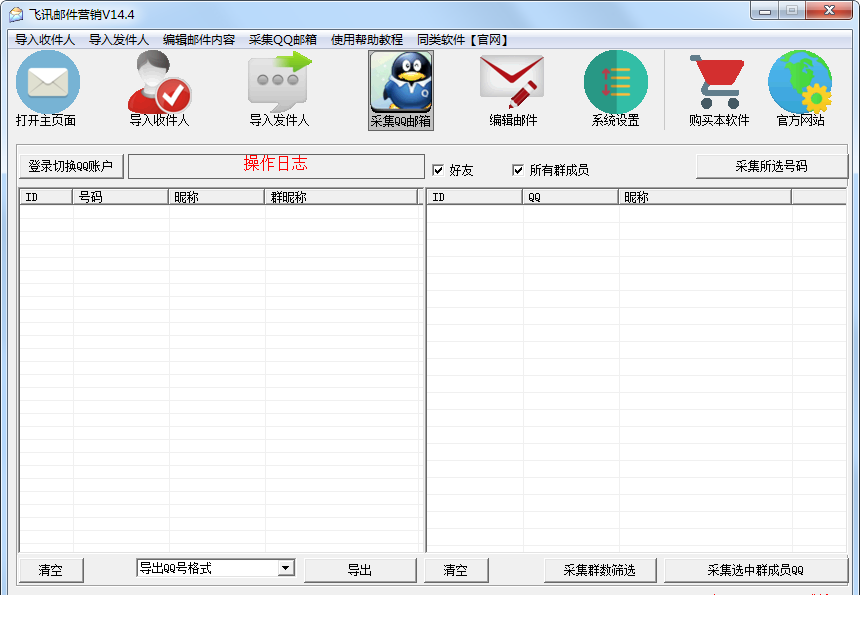Screen dimensions: 860x618
Task: Click the ID column header in left list
Action: click(x=46, y=197)
